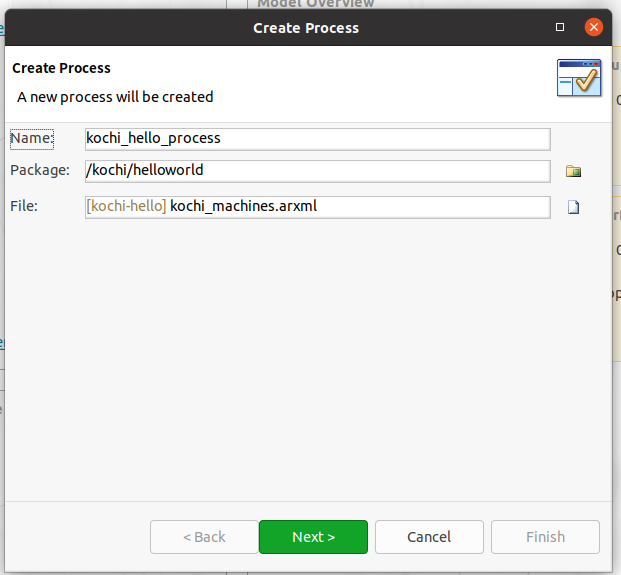This screenshot has width=621, height=575.
Task: Focus the Name field with kochi_hello_process
Action: 318,139
